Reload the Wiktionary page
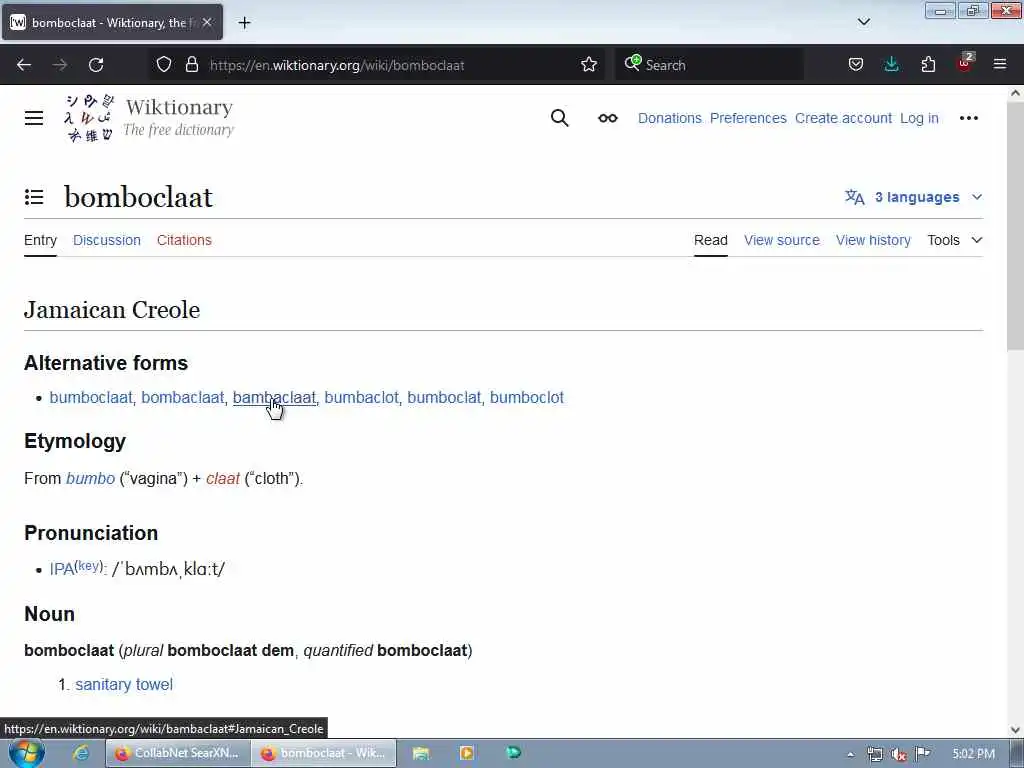This screenshot has width=1024, height=768. pos(96,65)
